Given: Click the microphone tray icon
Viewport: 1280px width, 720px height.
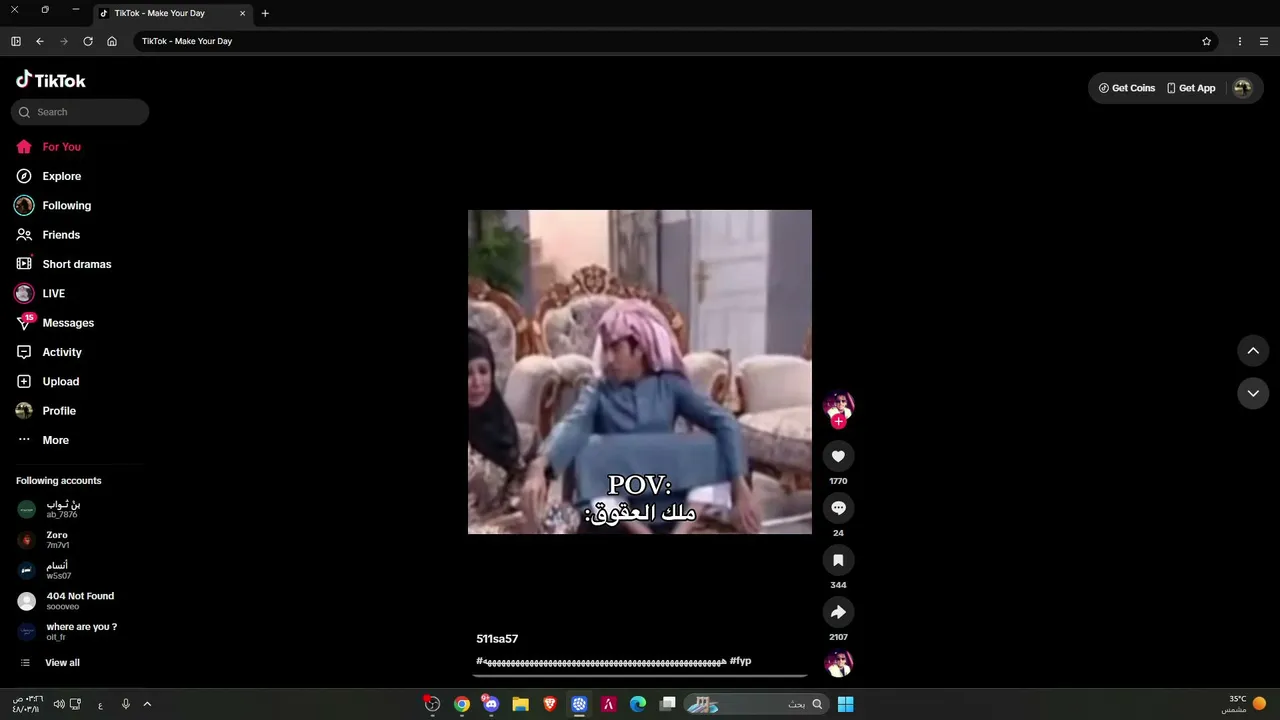Looking at the screenshot, I should [x=126, y=704].
